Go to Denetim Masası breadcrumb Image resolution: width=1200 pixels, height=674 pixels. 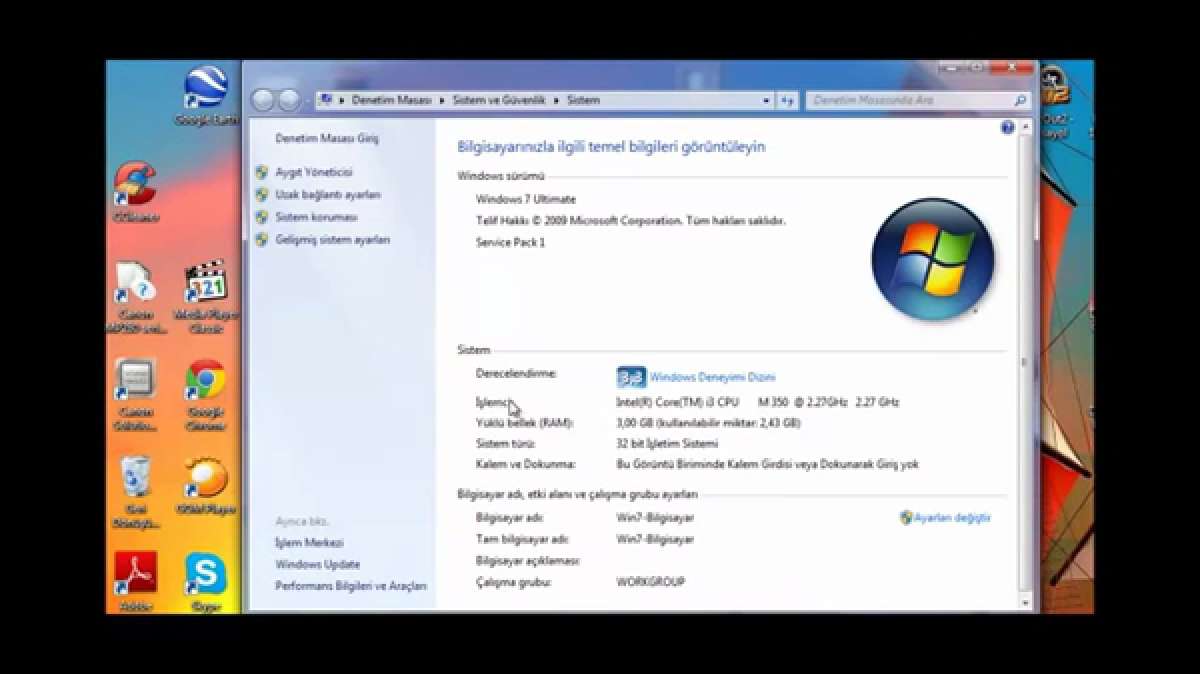pyautogui.click(x=391, y=101)
